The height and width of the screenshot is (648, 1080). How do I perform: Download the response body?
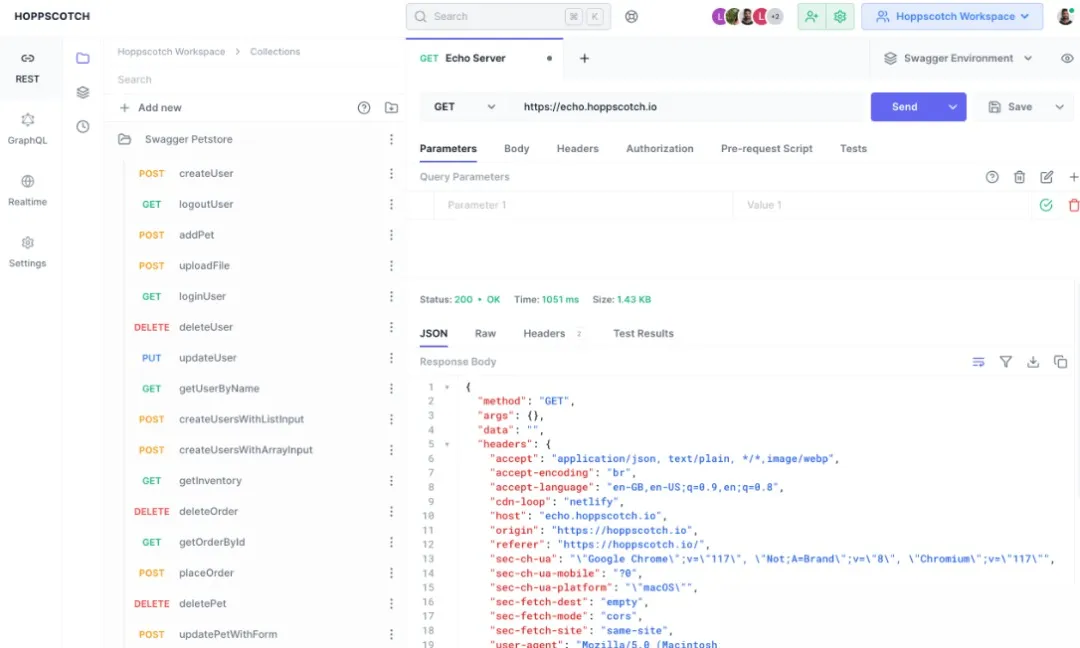coord(1032,362)
